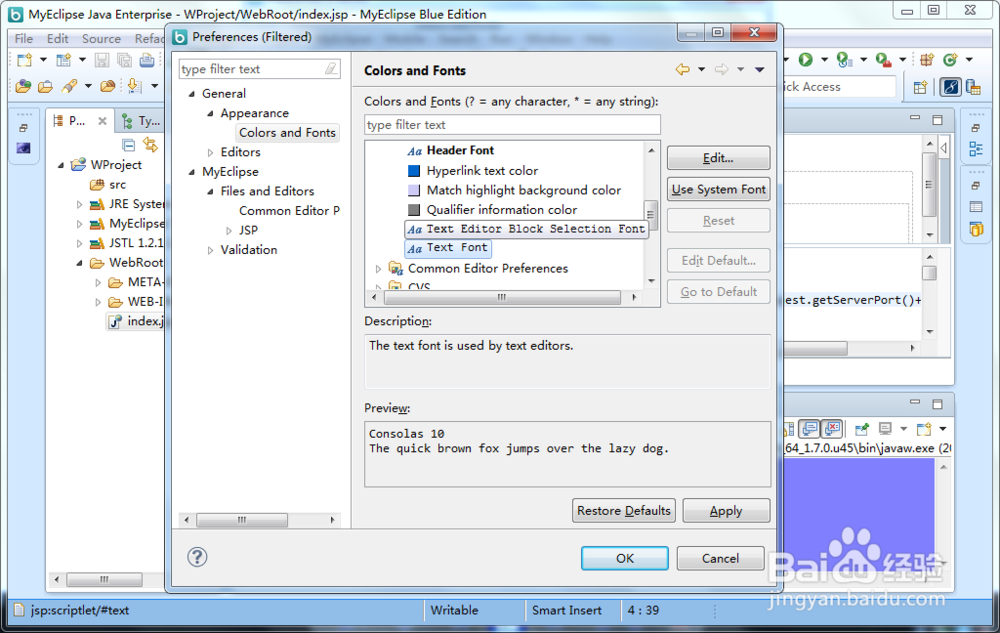
Task: Open the preferences view menu dropdown
Action: 760,69
